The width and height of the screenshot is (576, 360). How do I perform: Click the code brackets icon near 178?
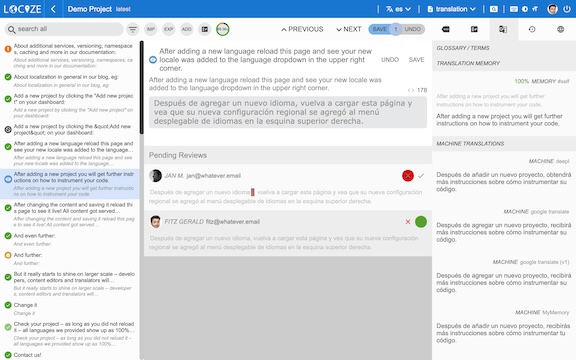[x=411, y=90]
